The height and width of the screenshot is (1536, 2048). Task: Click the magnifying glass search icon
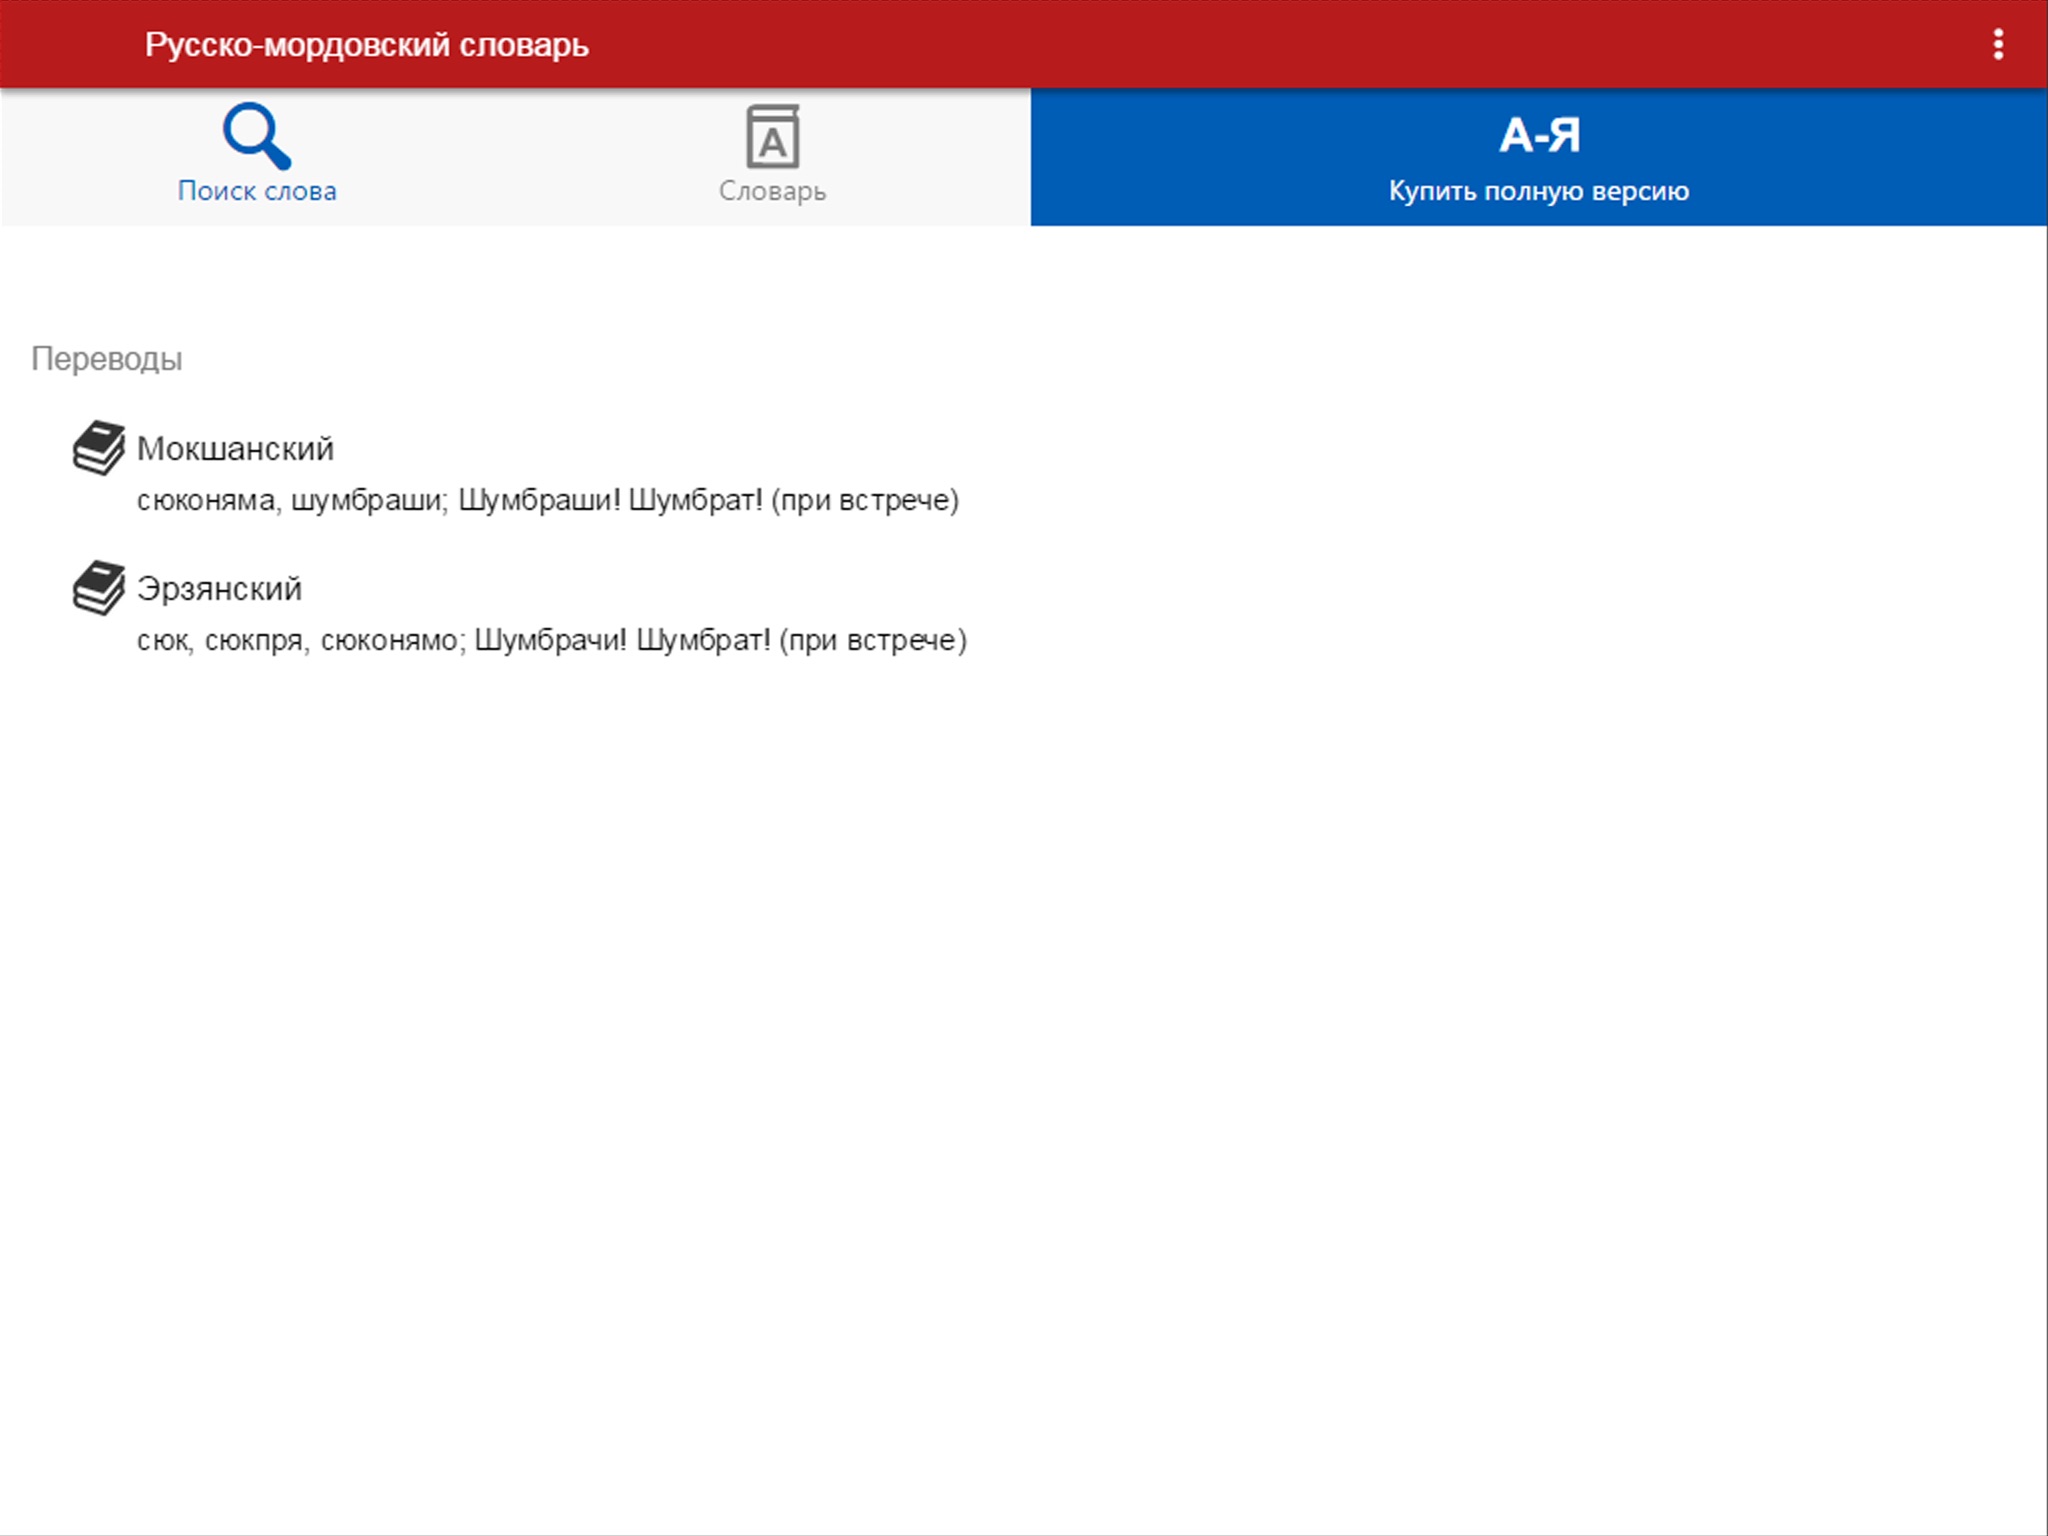pyautogui.click(x=256, y=136)
